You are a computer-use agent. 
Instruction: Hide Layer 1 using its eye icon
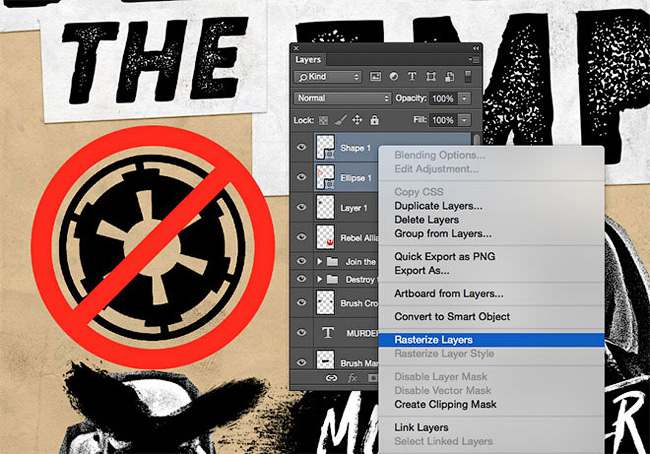coord(301,207)
